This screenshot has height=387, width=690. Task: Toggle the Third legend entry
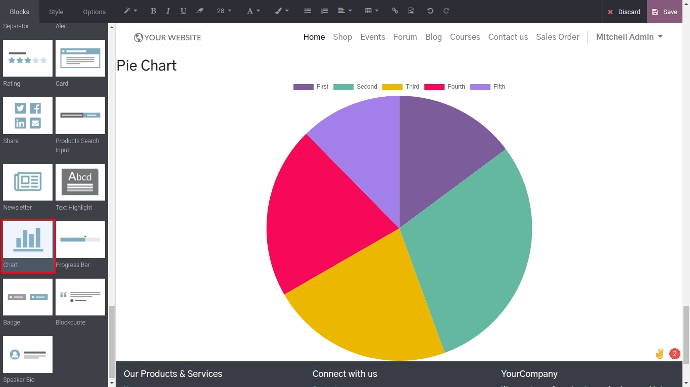400,87
